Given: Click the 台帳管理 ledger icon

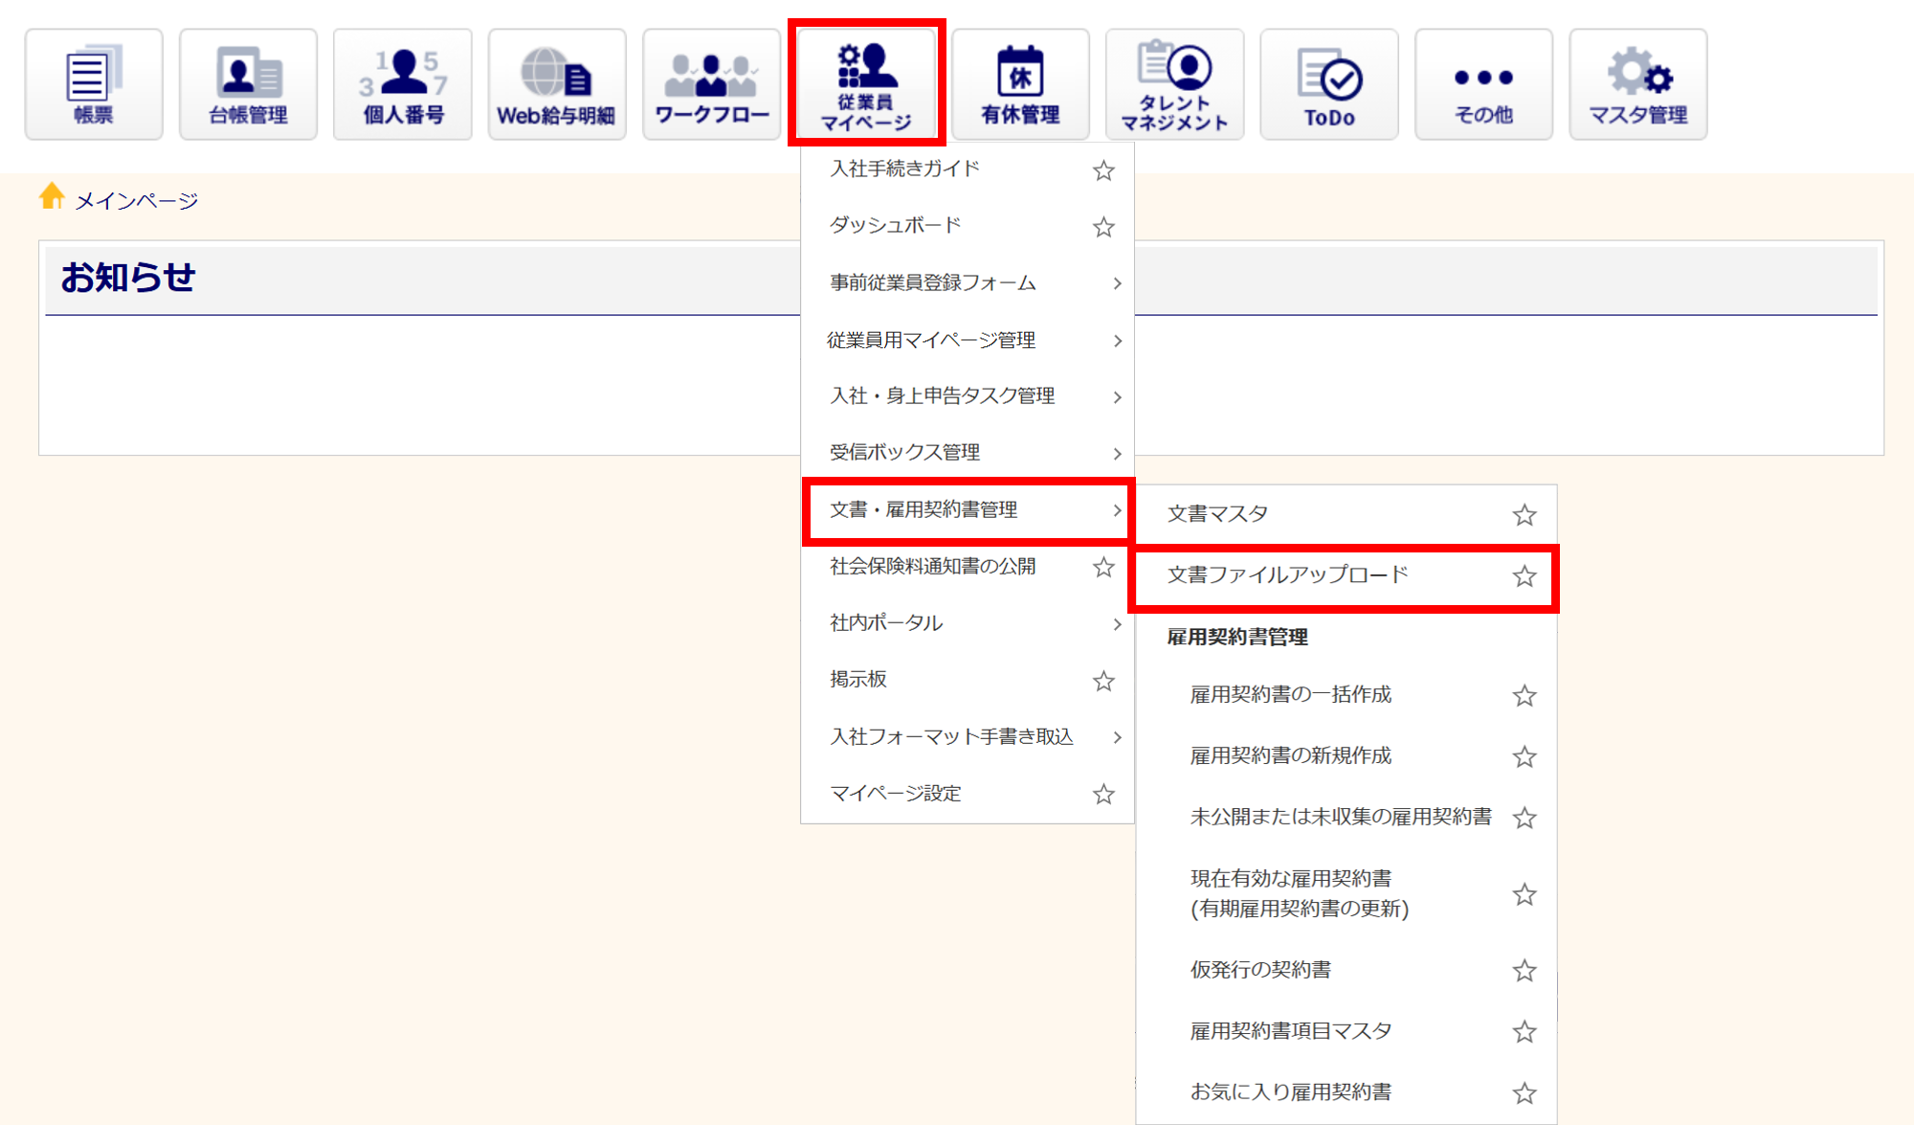Looking at the screenshot, I should (248, 84).
